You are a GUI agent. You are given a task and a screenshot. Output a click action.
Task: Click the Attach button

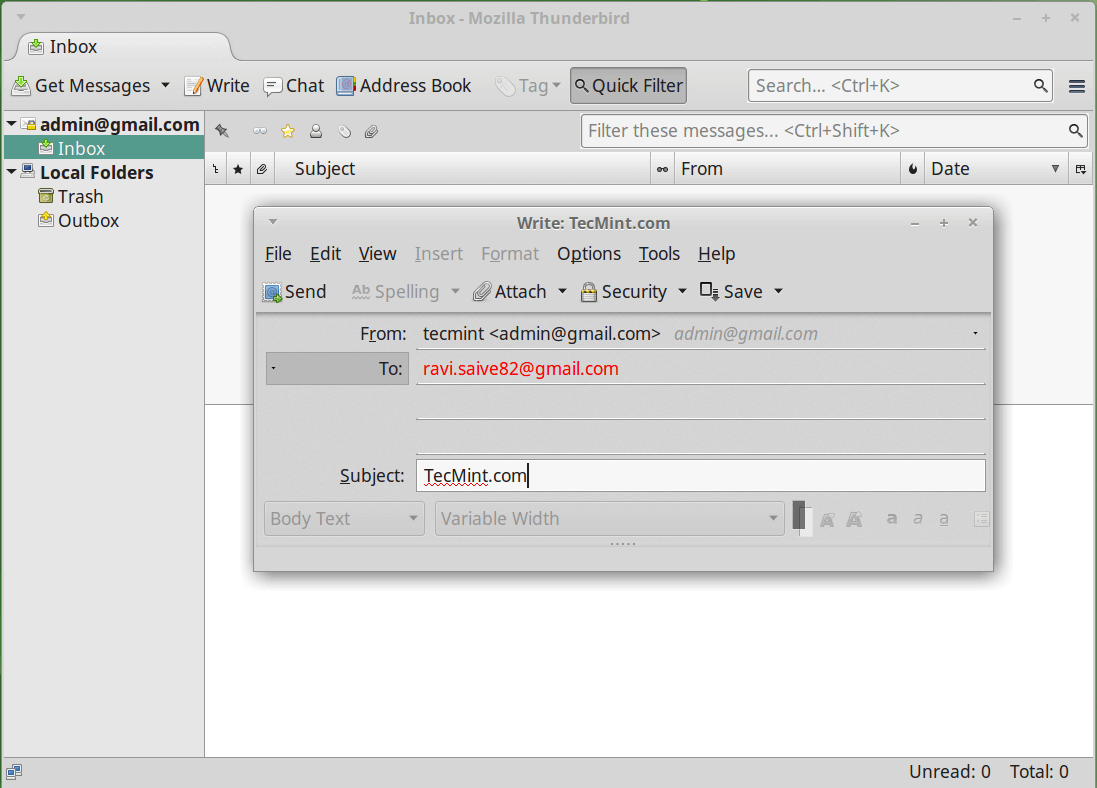coord(509,291)
